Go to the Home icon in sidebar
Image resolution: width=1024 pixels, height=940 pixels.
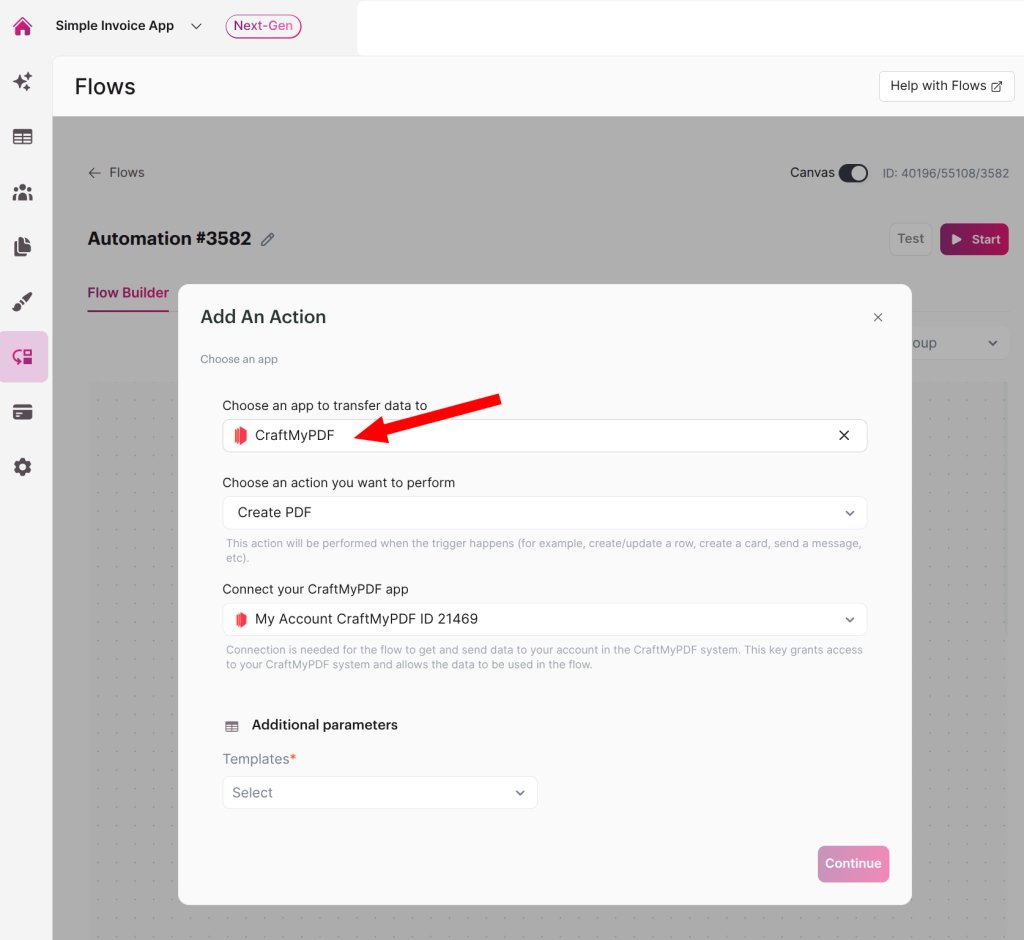point(23,26)
